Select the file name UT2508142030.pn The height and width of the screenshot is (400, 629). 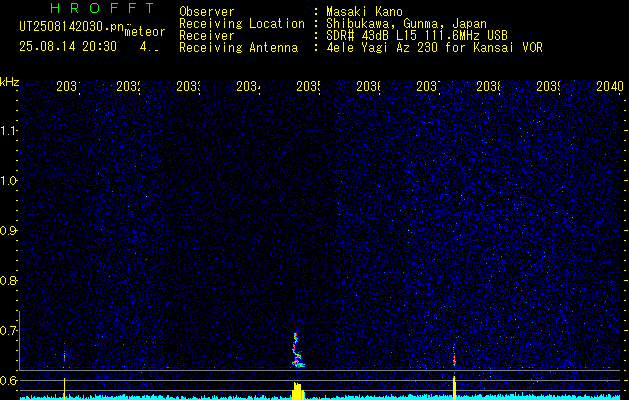71,27
